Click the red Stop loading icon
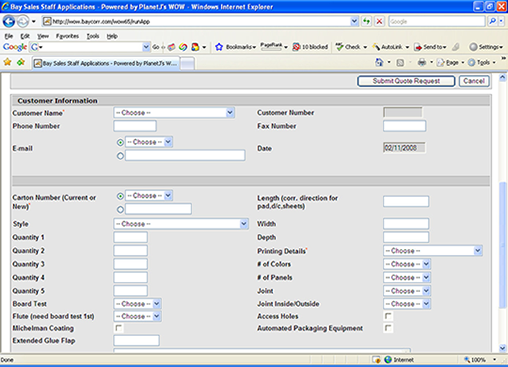508x367 pixels. pos(379,22)
